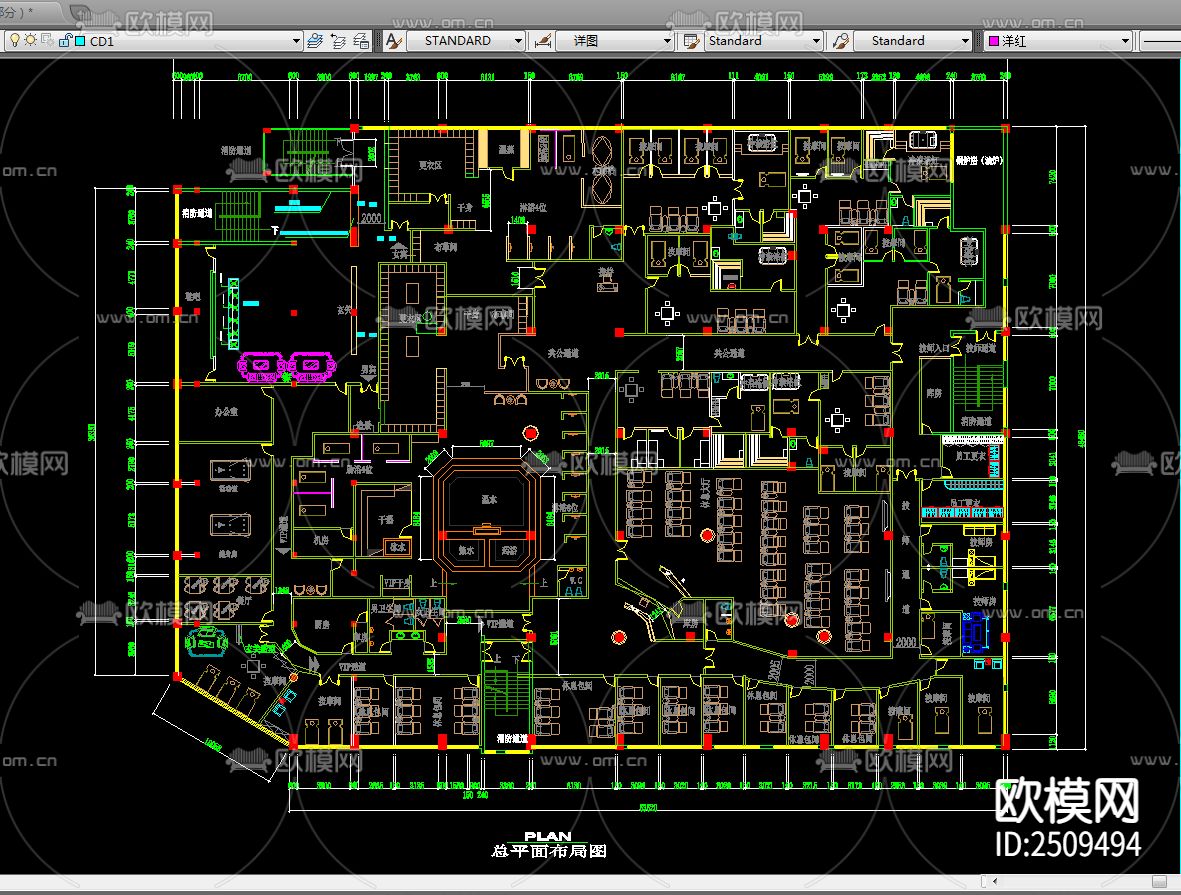Expand the Standard table style dropdown

point(816,41)
